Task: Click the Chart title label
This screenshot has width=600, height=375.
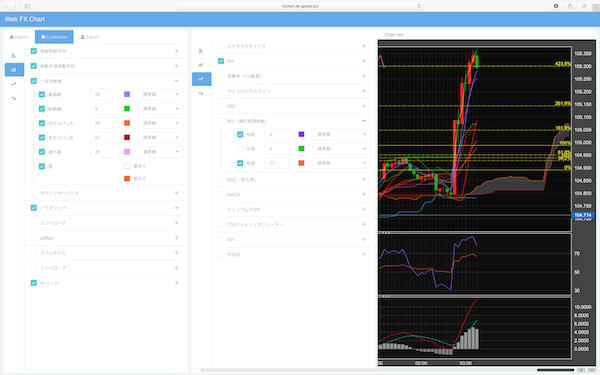Action: 394,34
